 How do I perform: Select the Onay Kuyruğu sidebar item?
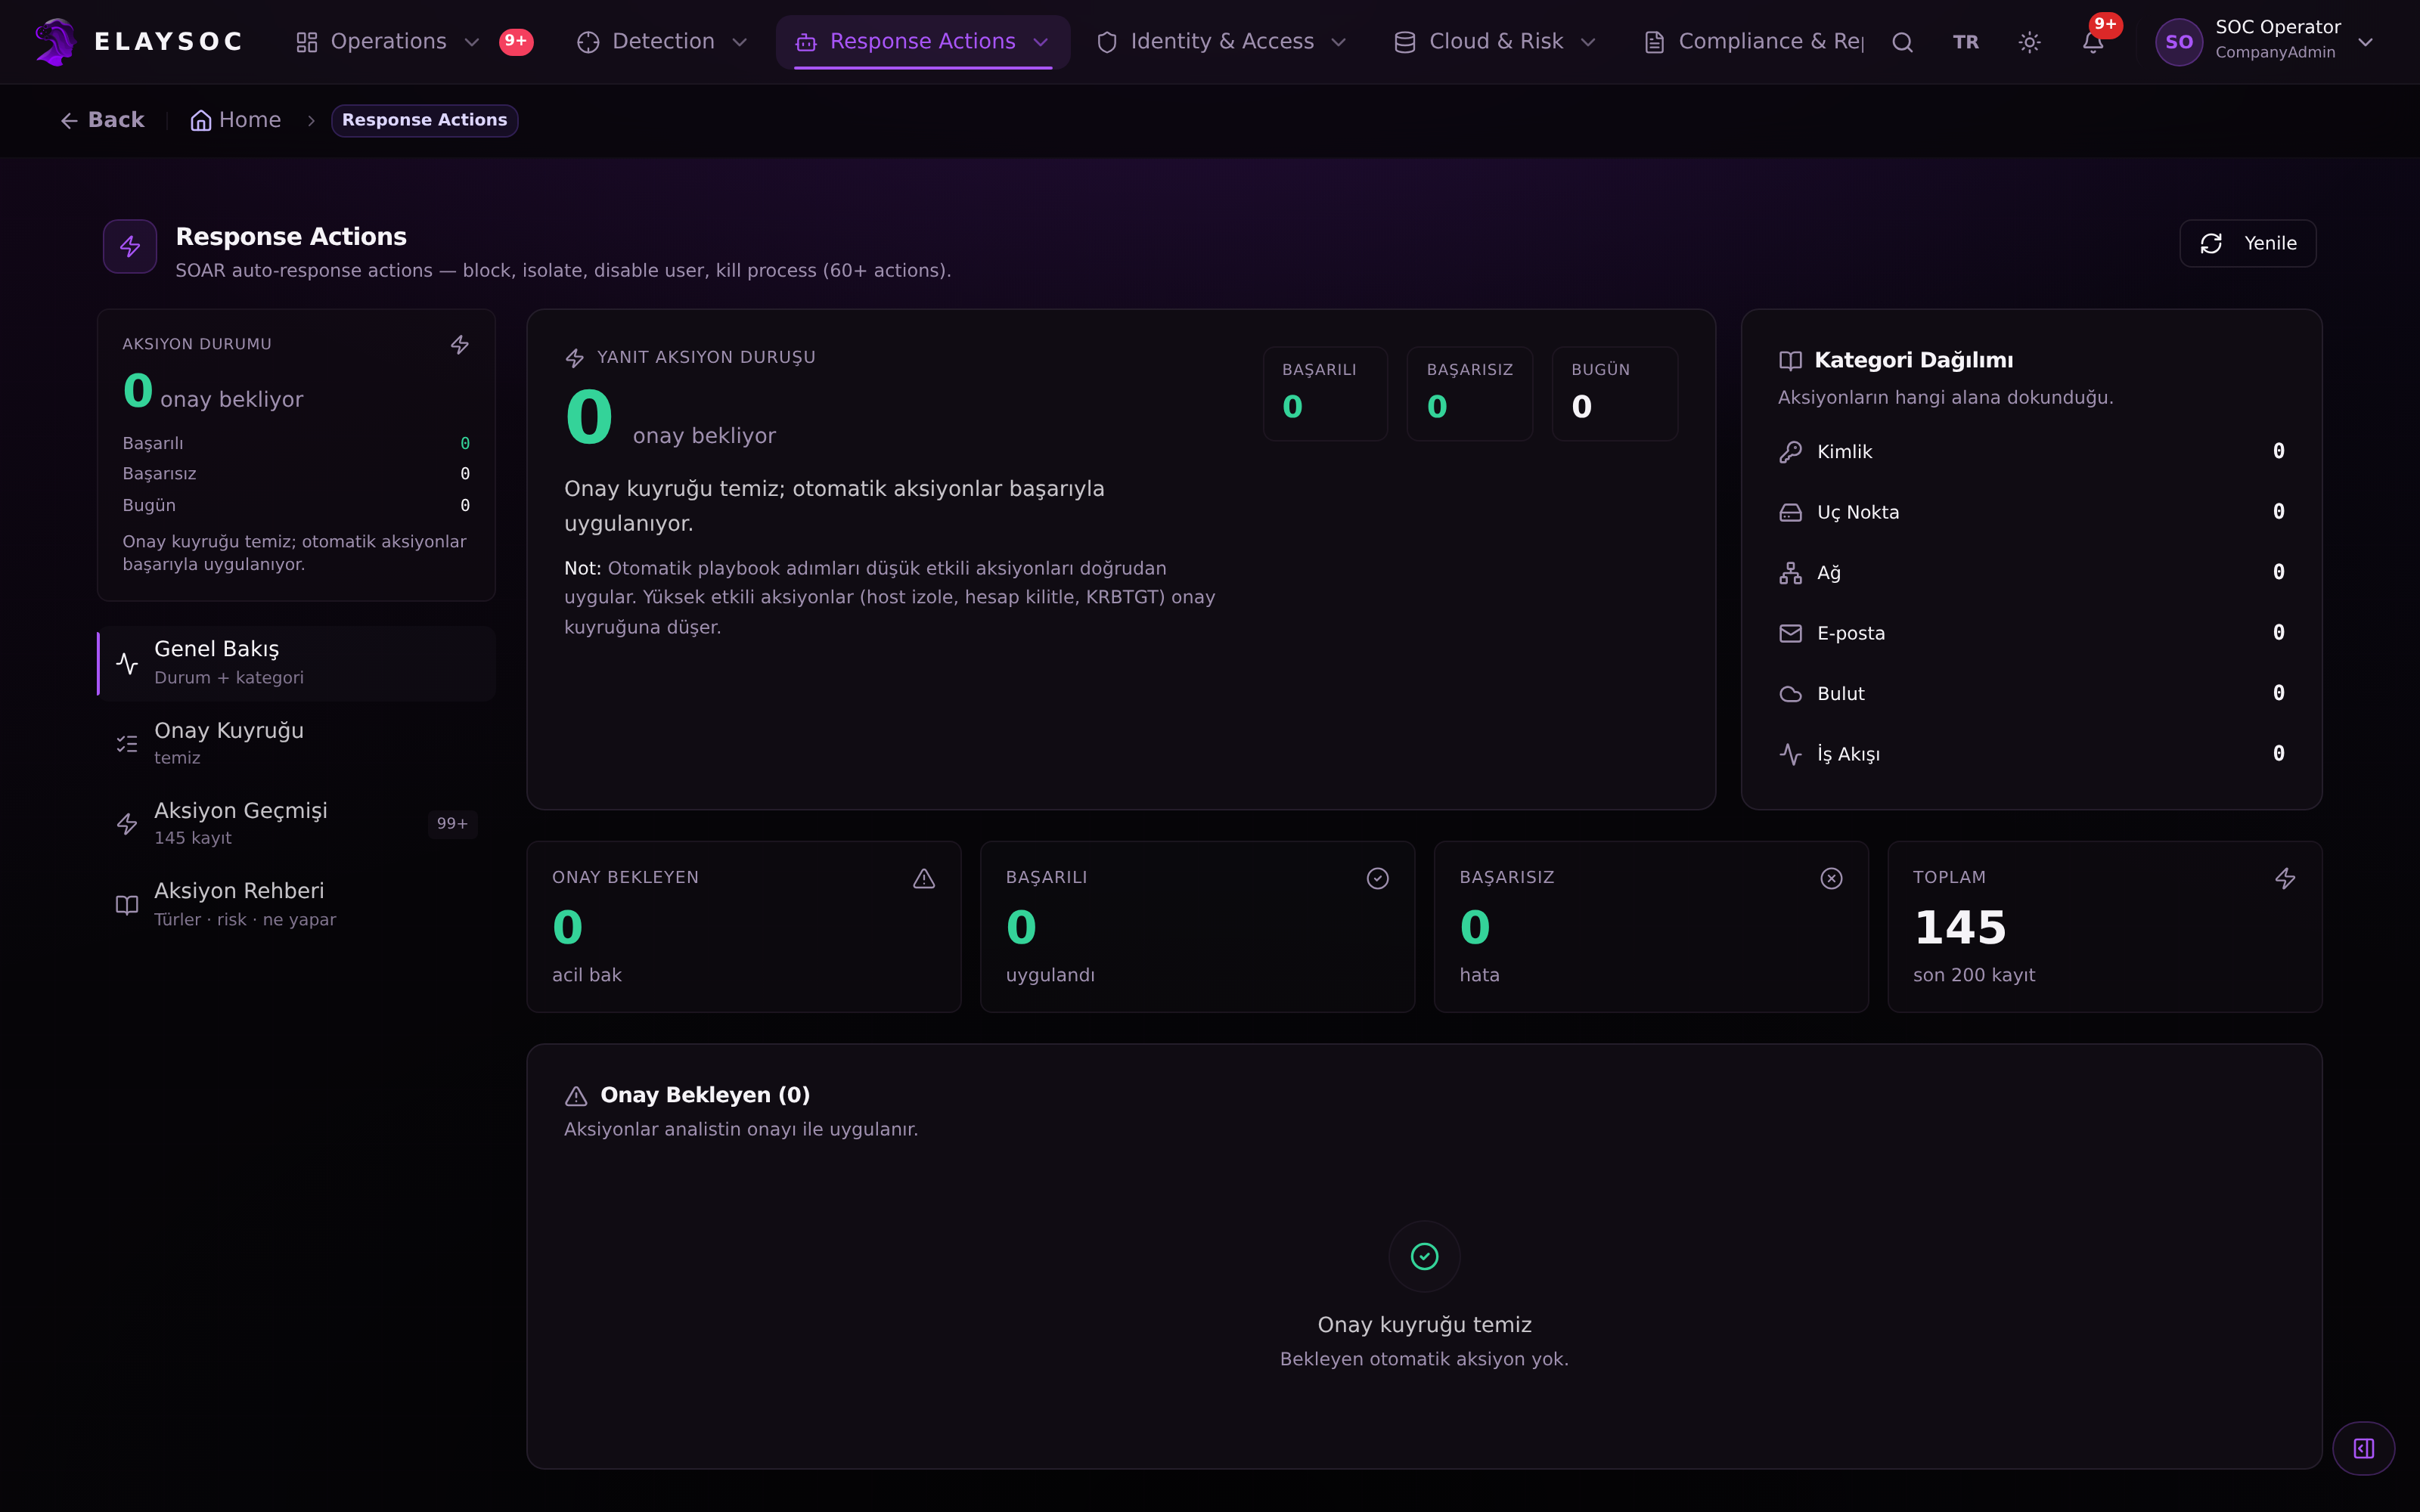[x=297, y=743]
